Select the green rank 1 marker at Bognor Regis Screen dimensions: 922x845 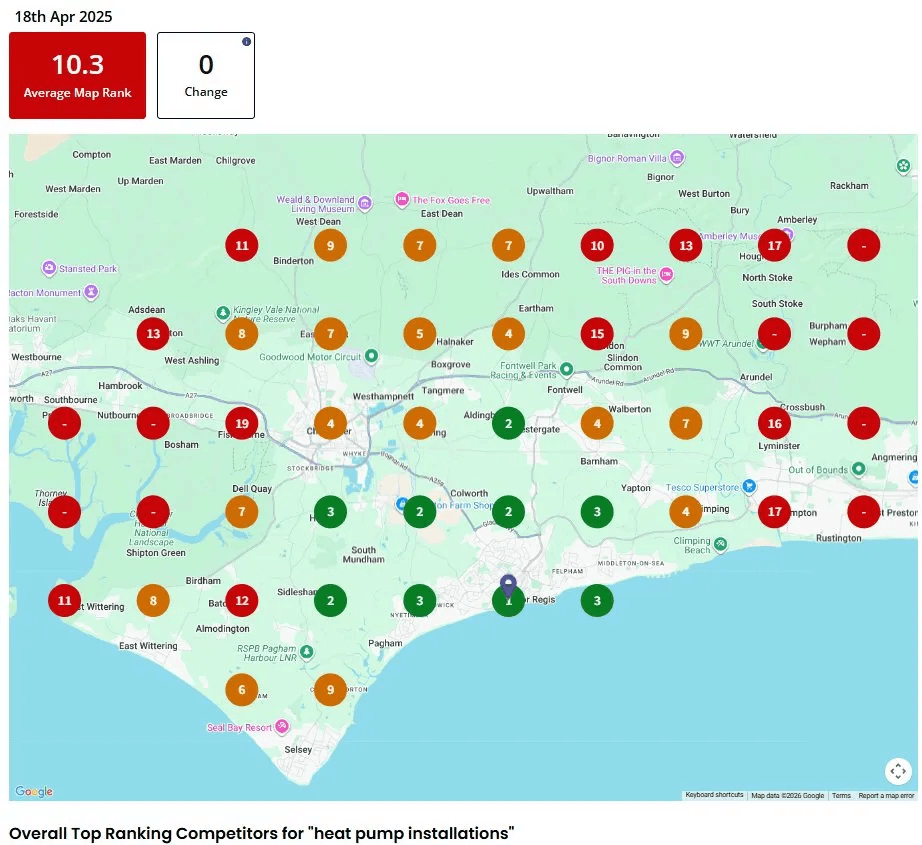[508, 600]
